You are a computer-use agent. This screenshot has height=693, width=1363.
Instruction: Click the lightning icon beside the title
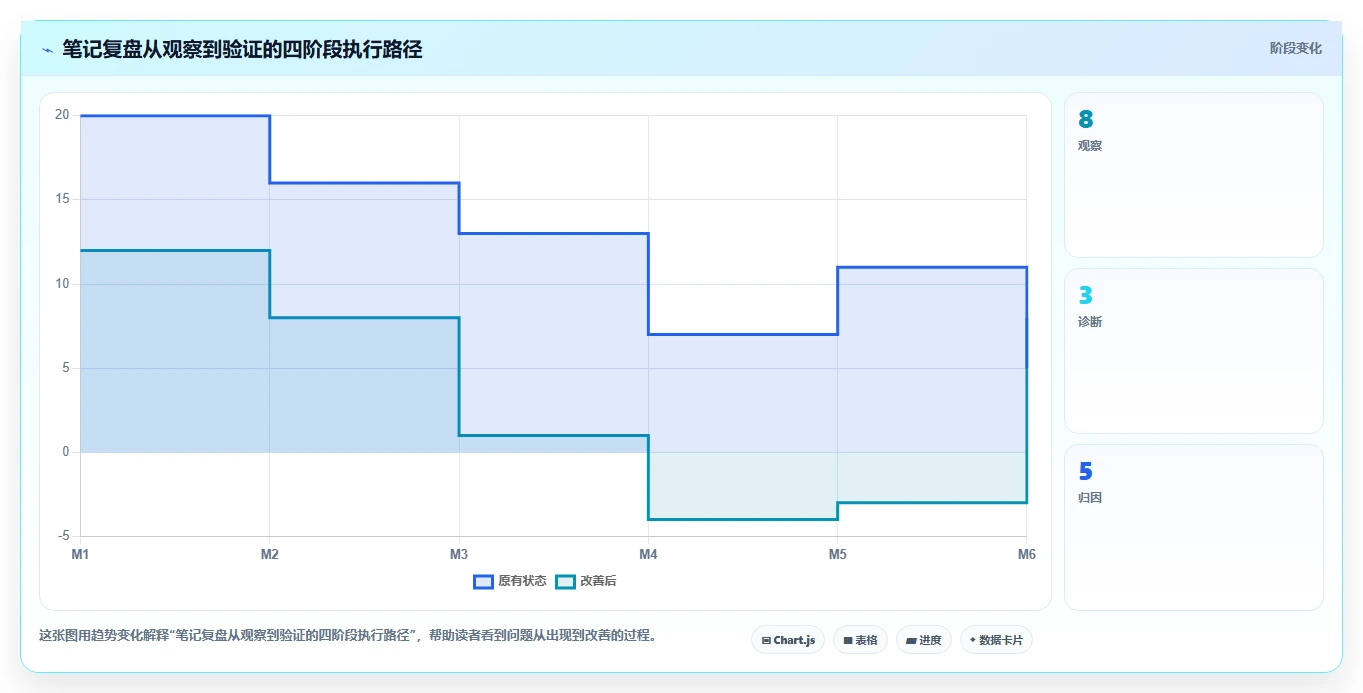coord(47,50)
